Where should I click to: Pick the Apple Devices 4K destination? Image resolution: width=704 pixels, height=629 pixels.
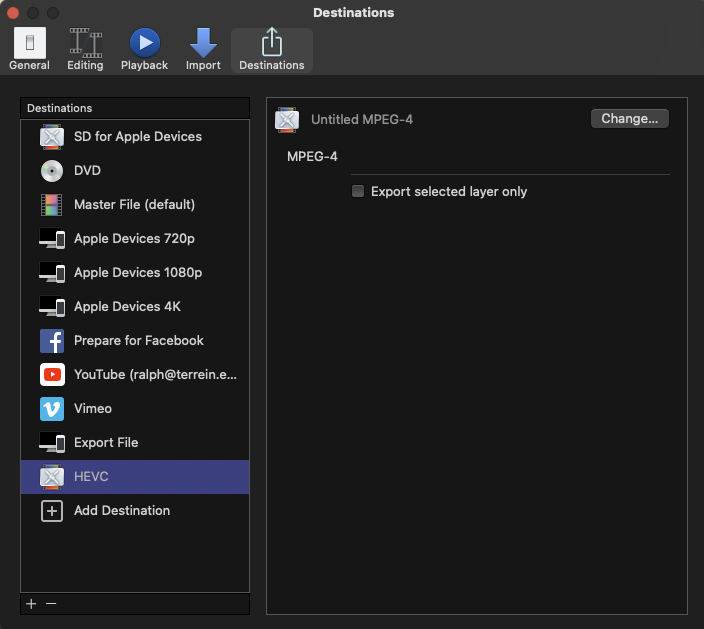(127, 307)
